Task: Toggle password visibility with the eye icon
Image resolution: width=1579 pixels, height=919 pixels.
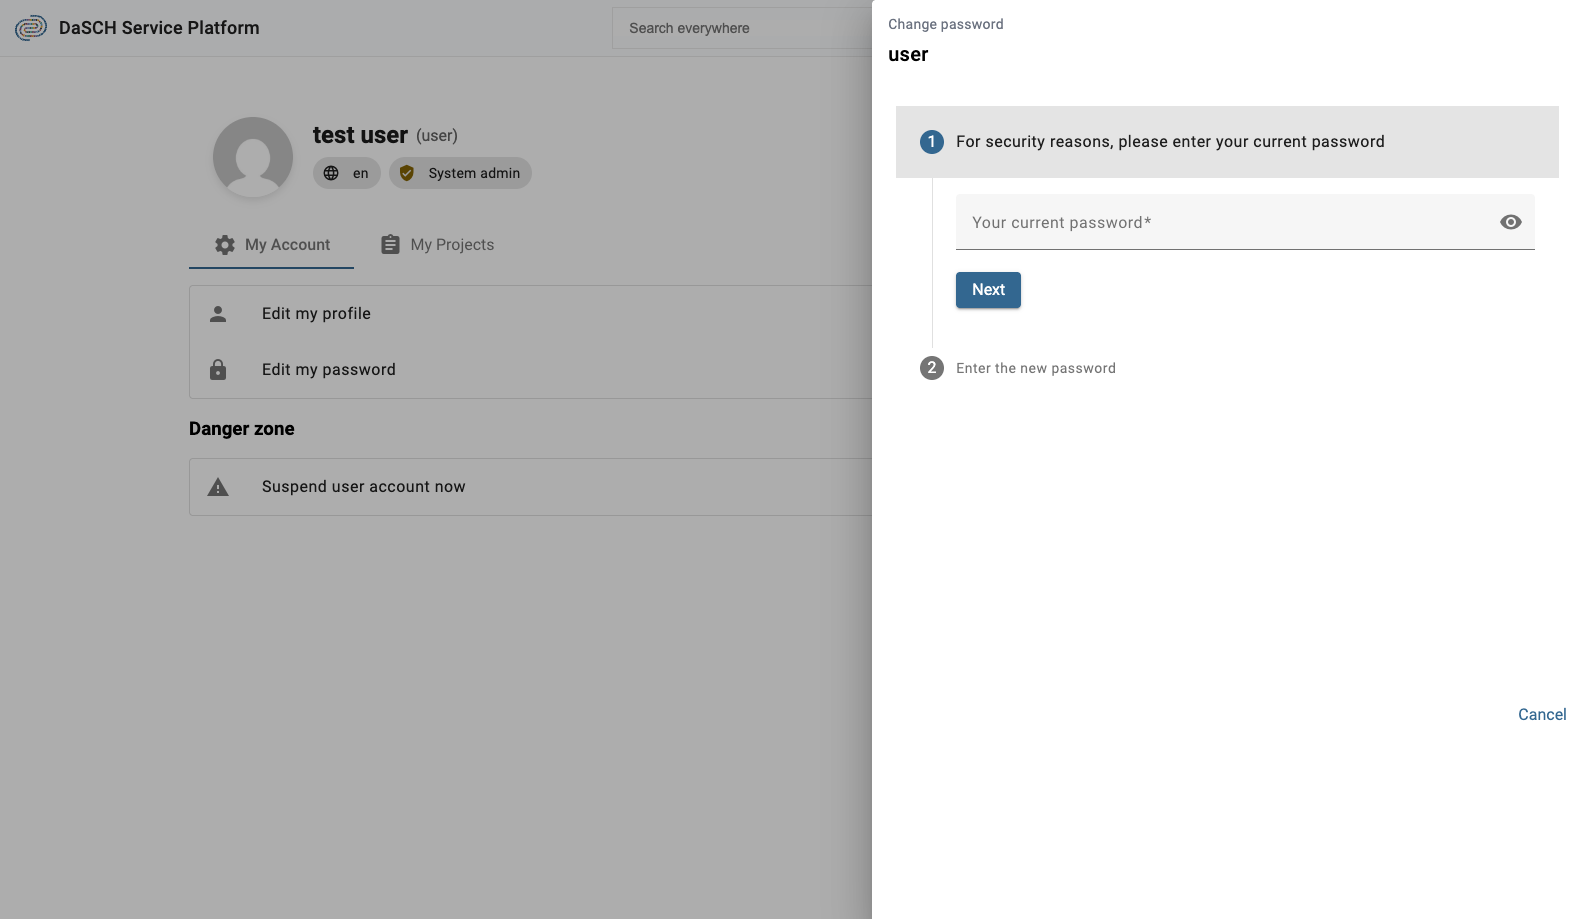Action: [x=1510, y=222]
